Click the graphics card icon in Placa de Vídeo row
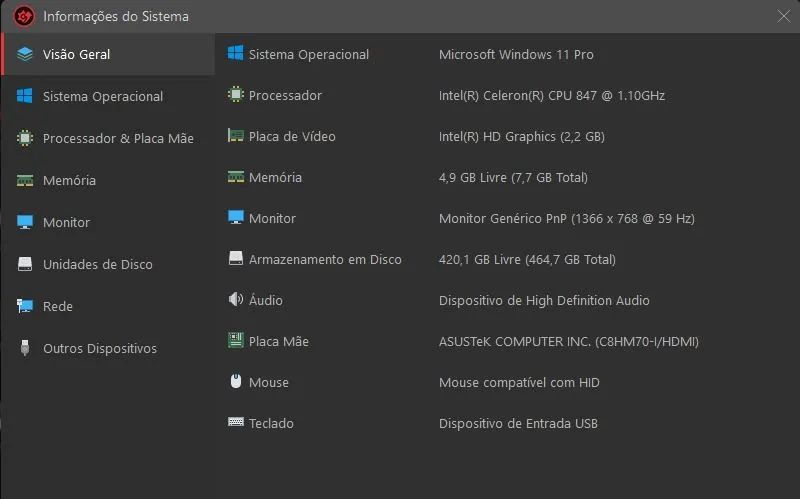 (x=235, y=135)
